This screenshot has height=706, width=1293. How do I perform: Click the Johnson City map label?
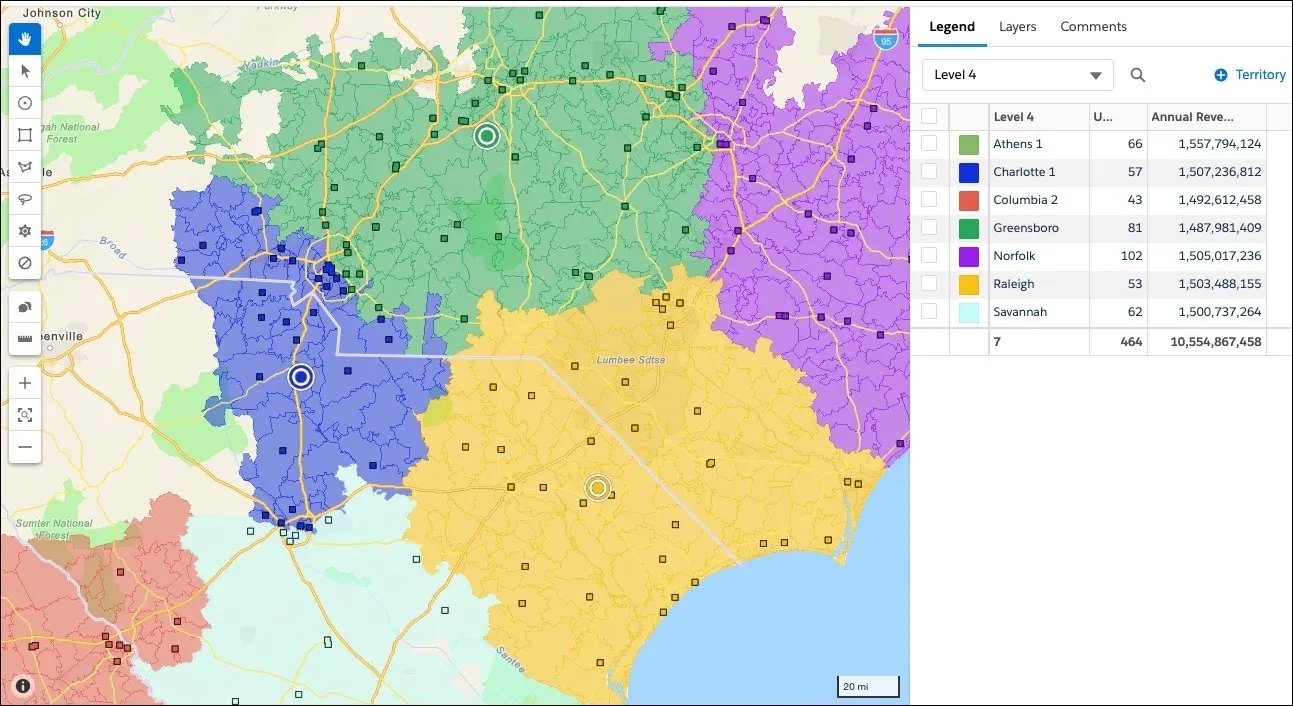(x=62, y=13)
